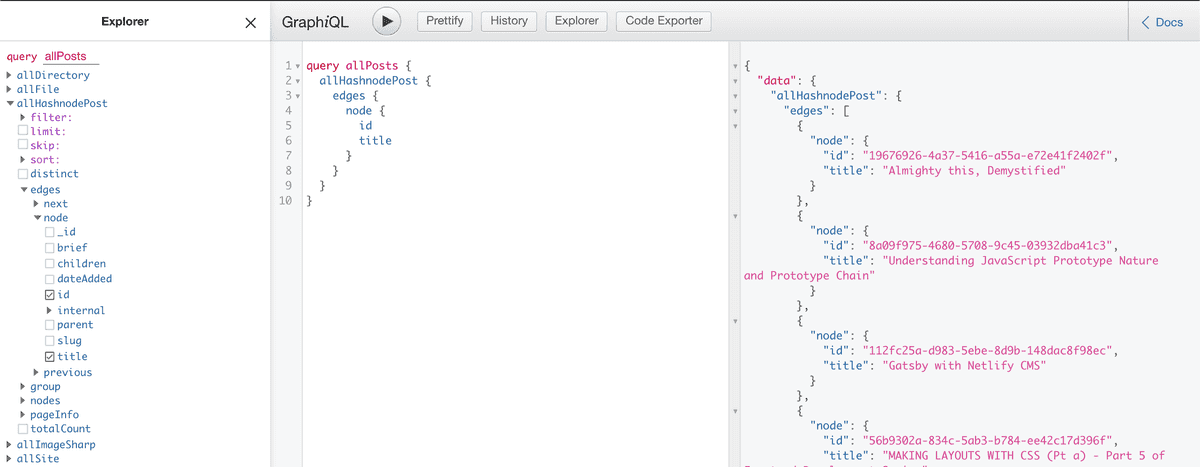Image resolution: width=1200 pixels, height=467 pixels.
Task: Check the totalCount field checkbox
Action: (23, 428)
